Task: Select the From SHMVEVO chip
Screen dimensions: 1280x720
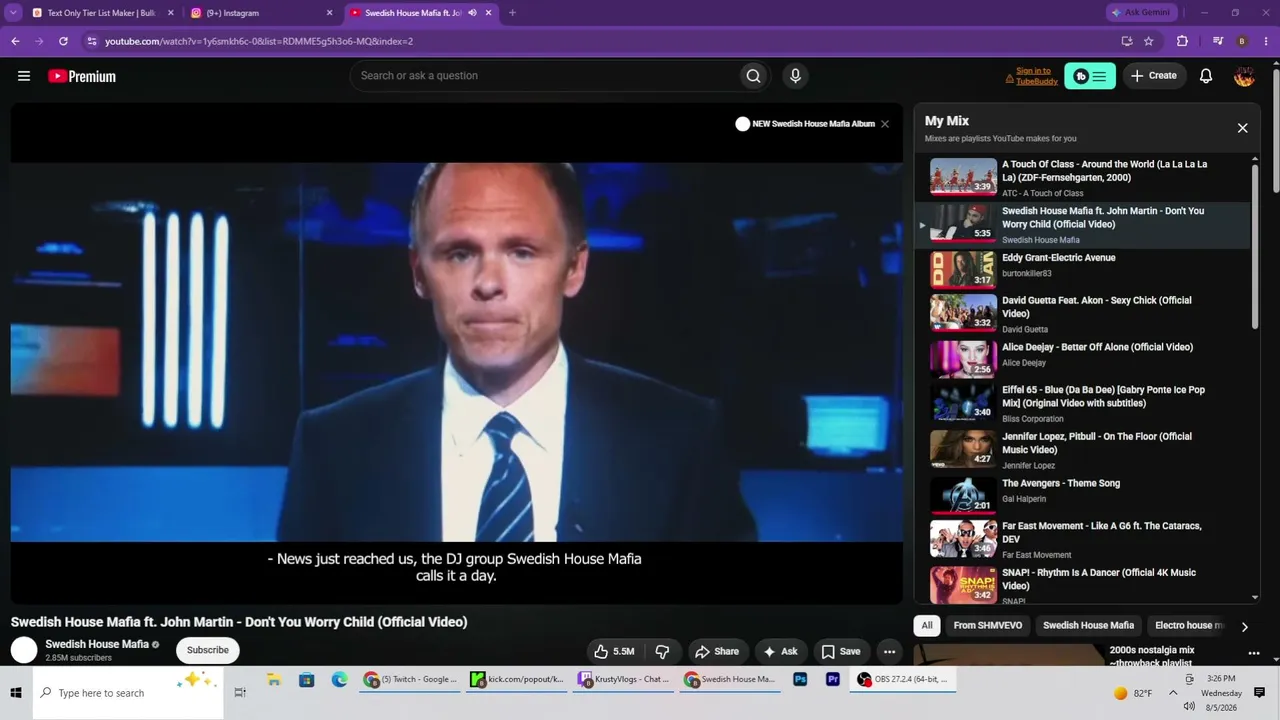Action: (x=988, y=626)
